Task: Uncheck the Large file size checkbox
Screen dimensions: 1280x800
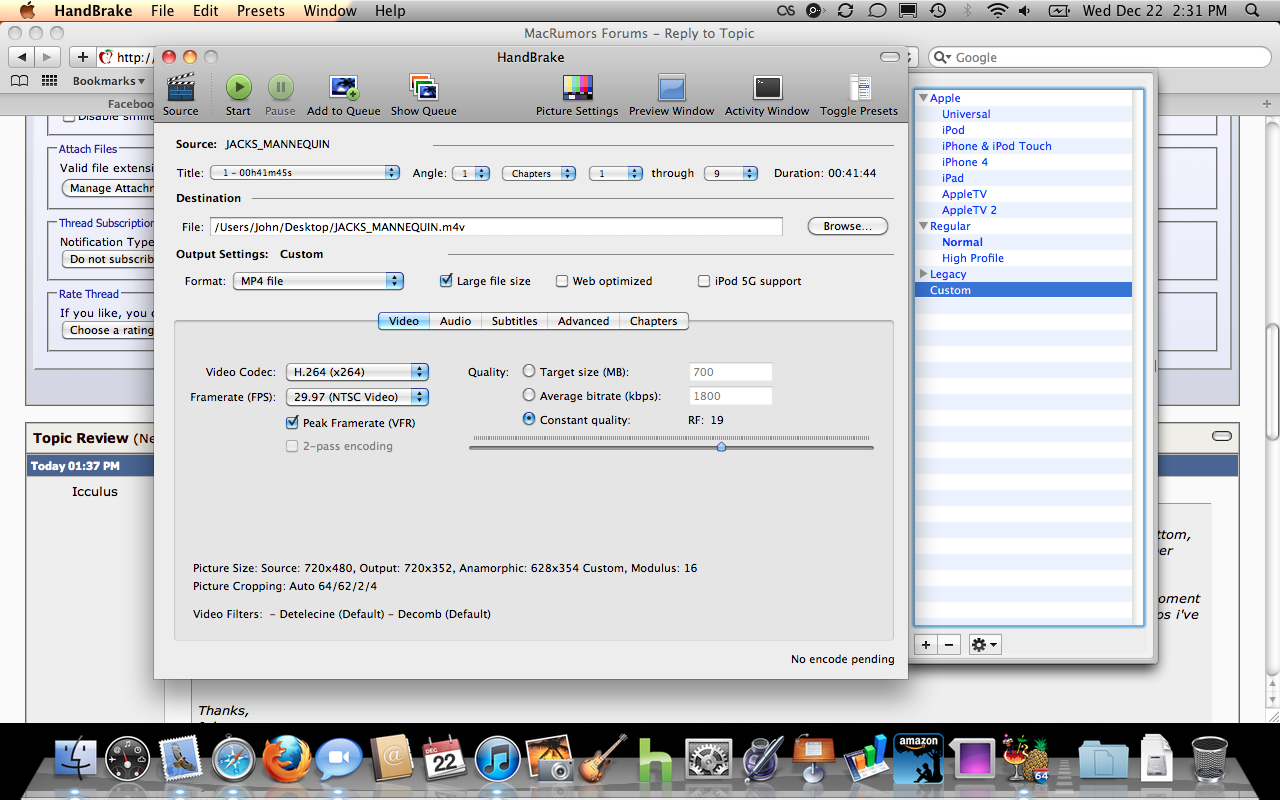Action: pos(446,281)
